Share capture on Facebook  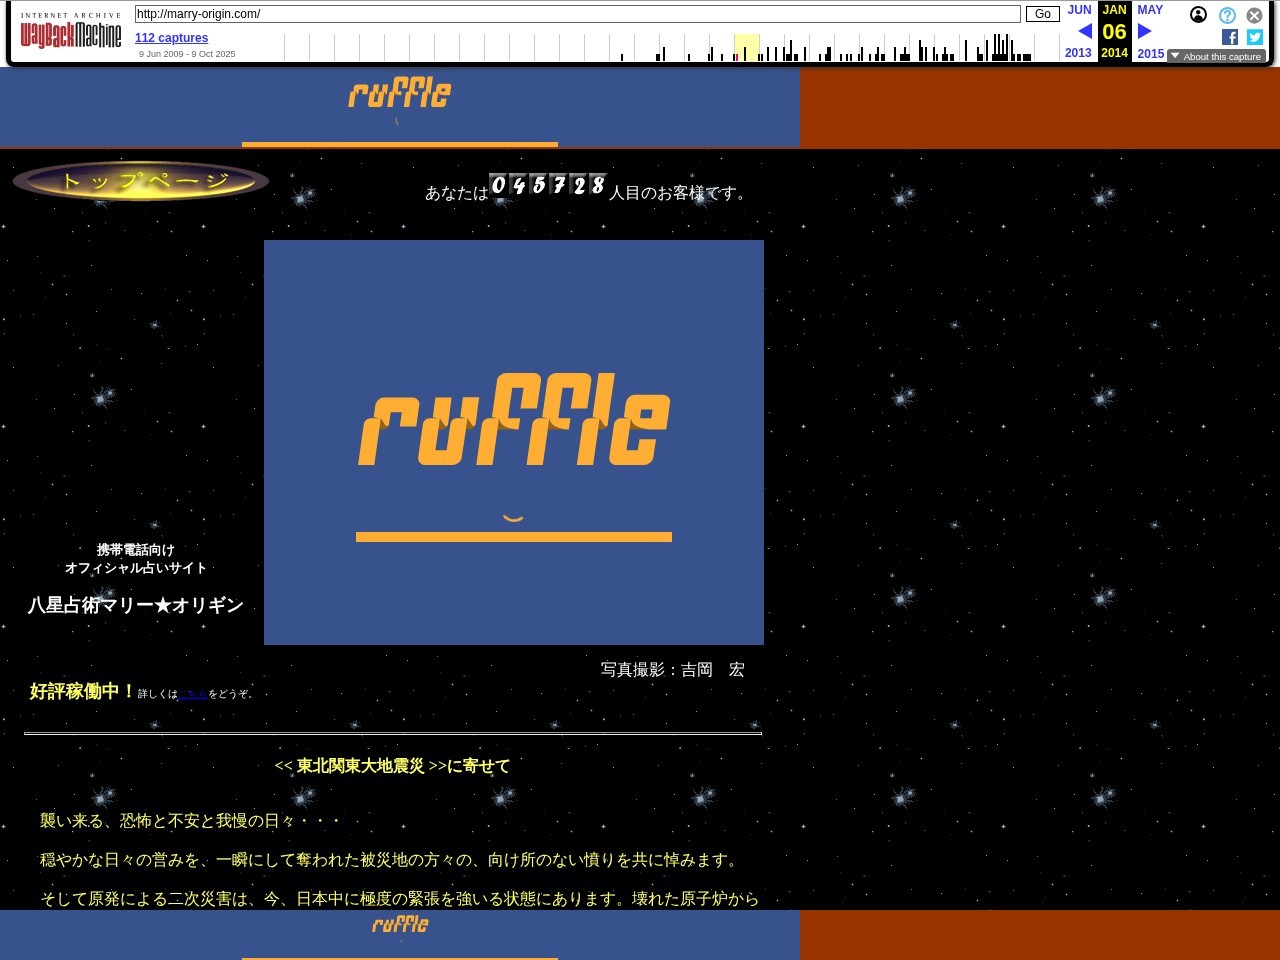[1230, 37]
